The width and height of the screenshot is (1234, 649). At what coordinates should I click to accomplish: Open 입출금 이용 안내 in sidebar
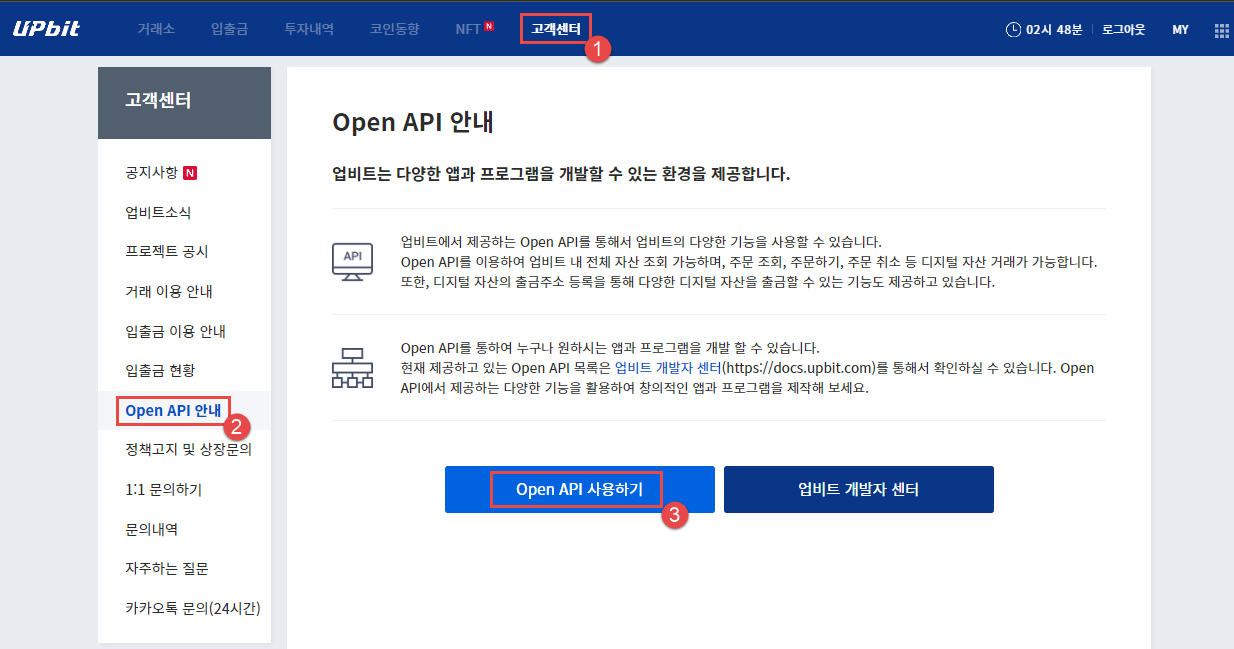(x=176, y=331)
